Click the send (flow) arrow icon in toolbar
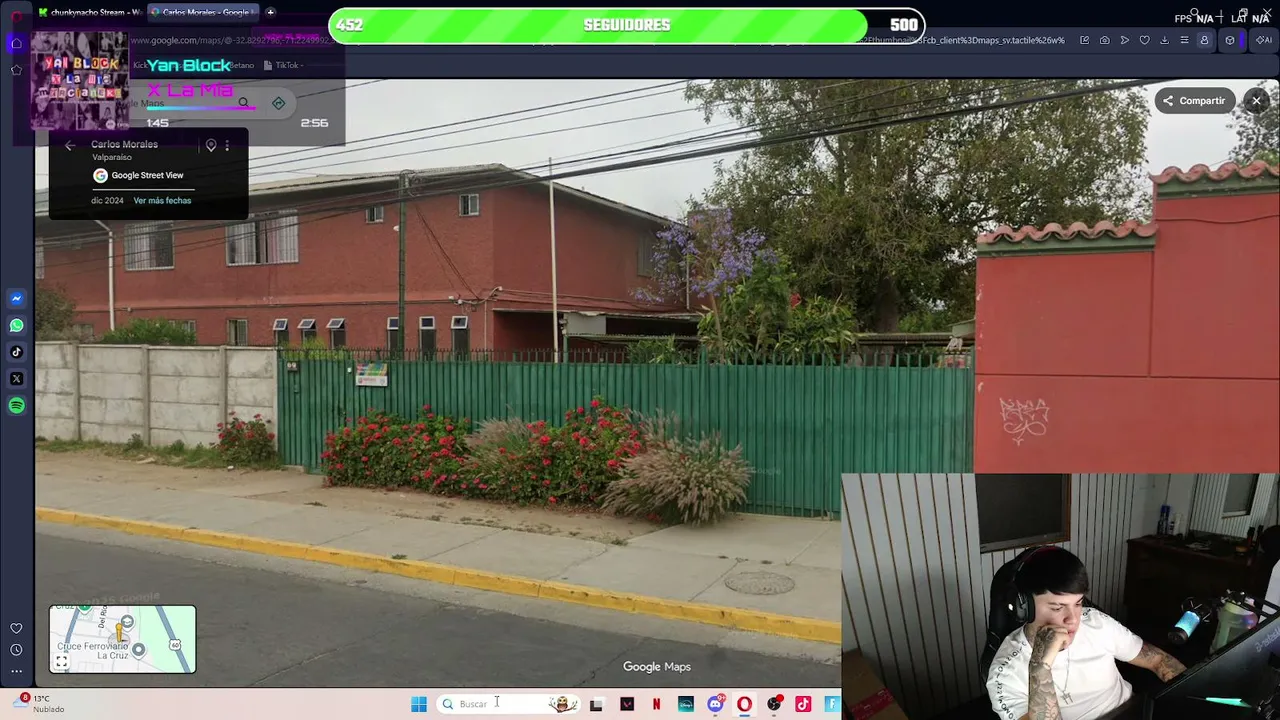Viewport: 1280px width, 720px height. coord(1124,40)
